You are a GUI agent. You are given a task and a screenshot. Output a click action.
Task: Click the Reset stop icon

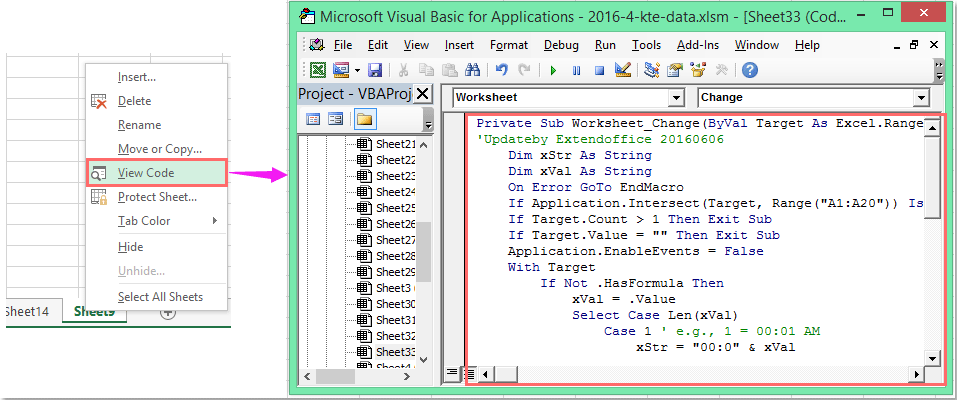[600, 70]
